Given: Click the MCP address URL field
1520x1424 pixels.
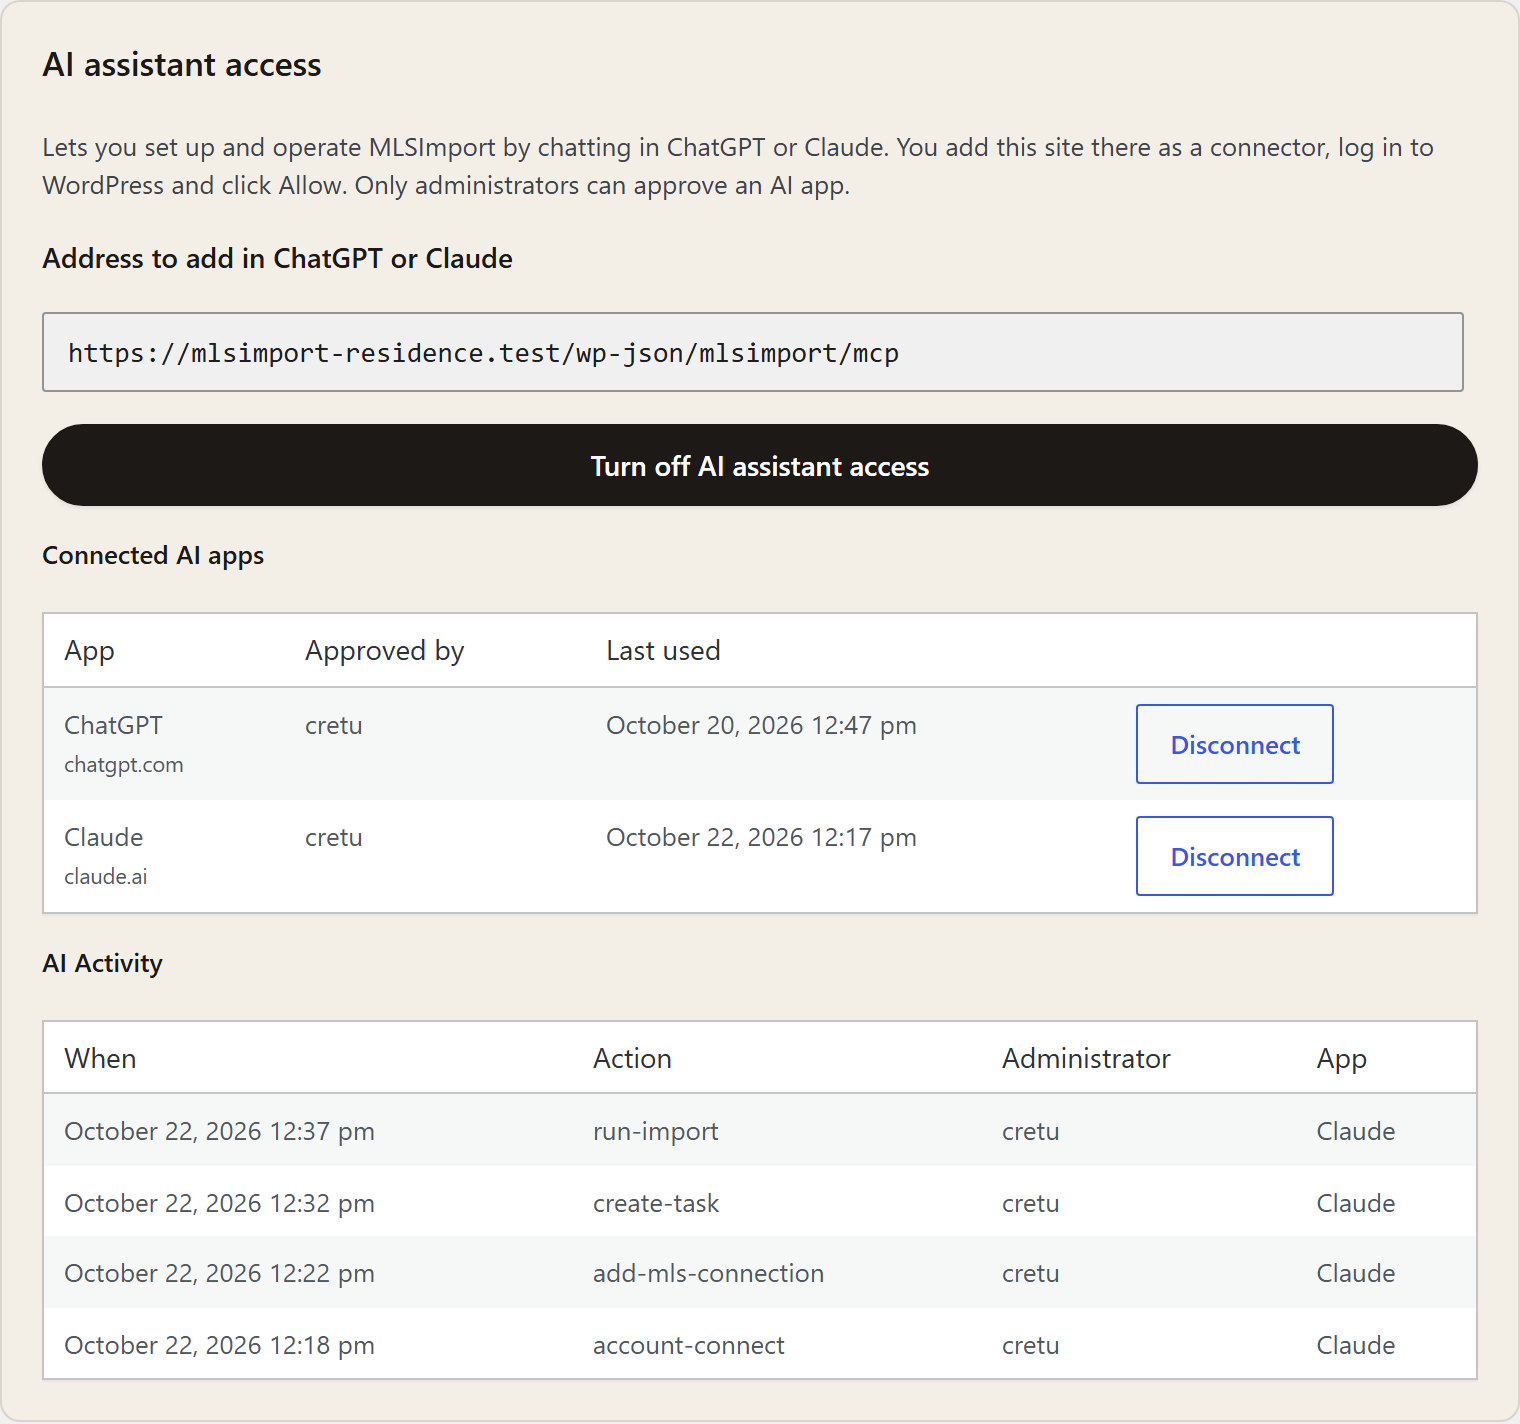Looking at the screenshot, I should point(752,352).
